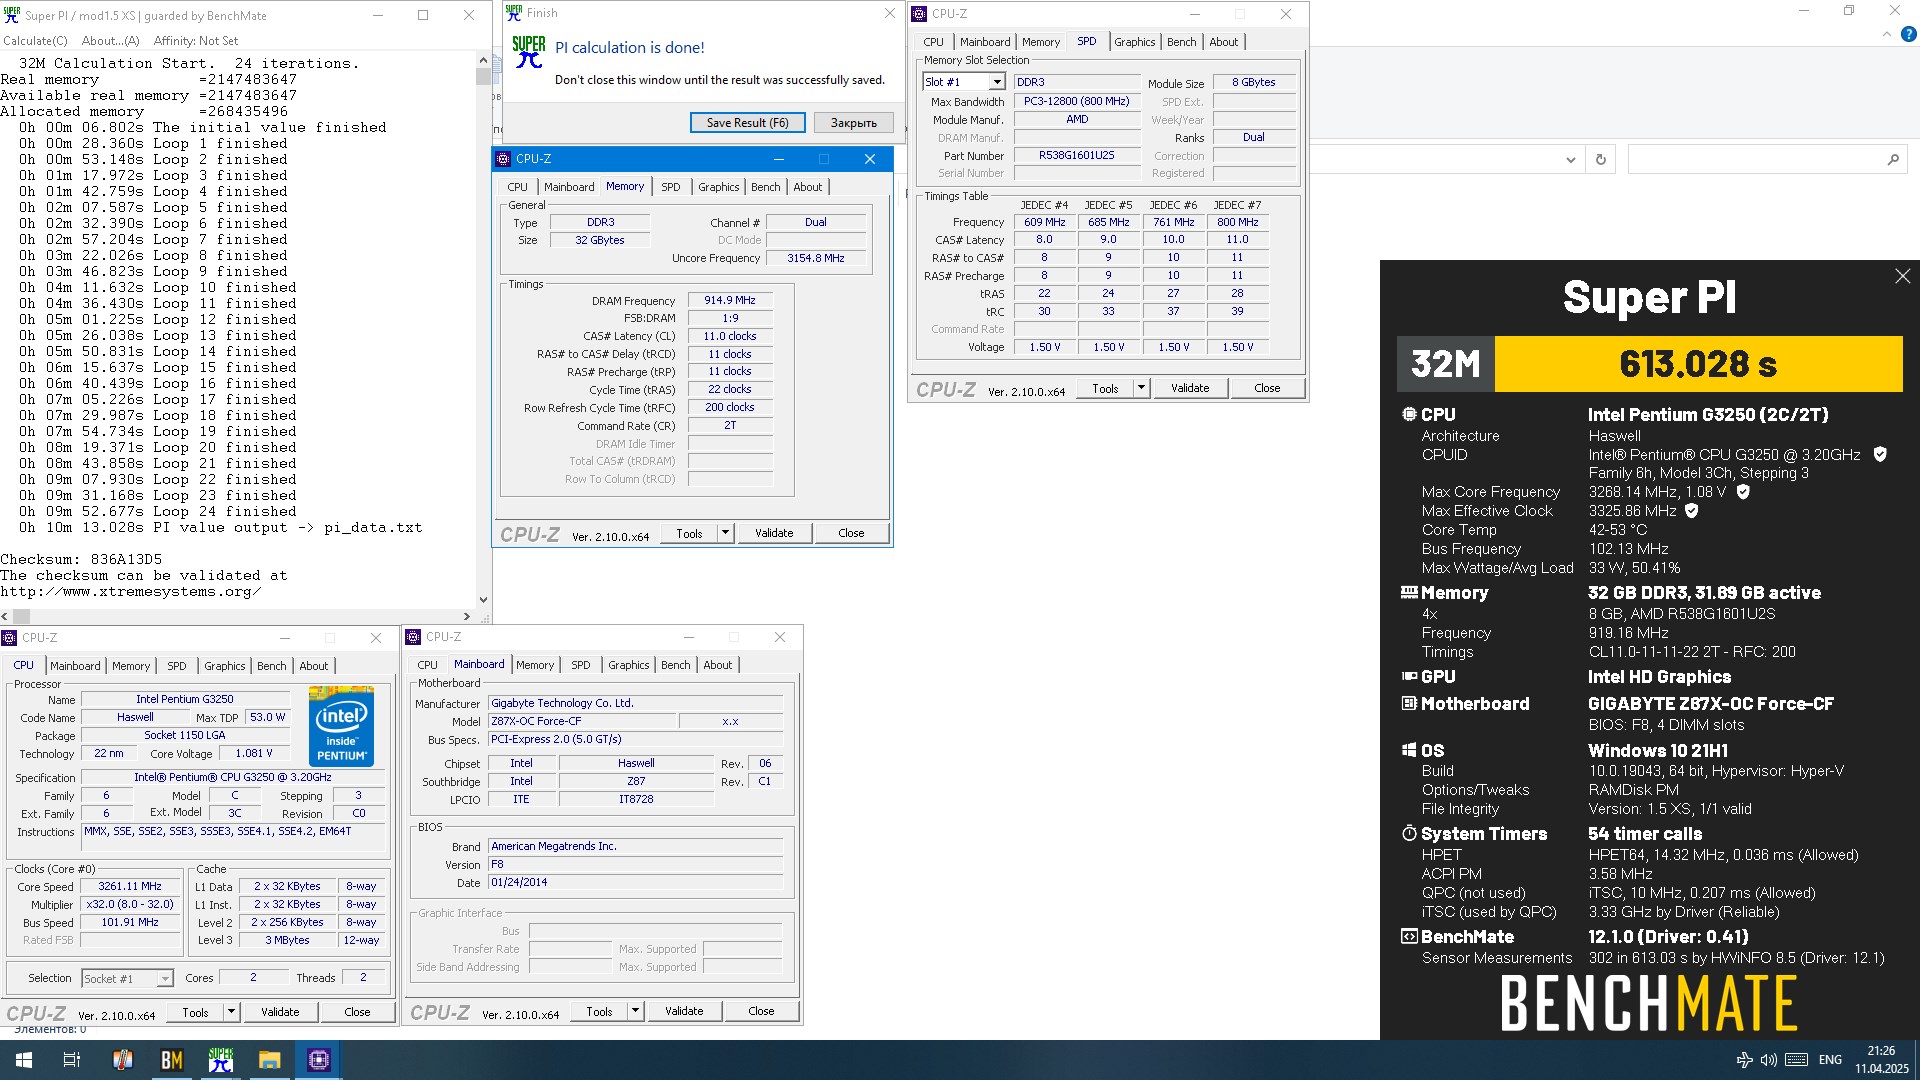Close the BenchMate Super PI result panel

point(1902,276)
